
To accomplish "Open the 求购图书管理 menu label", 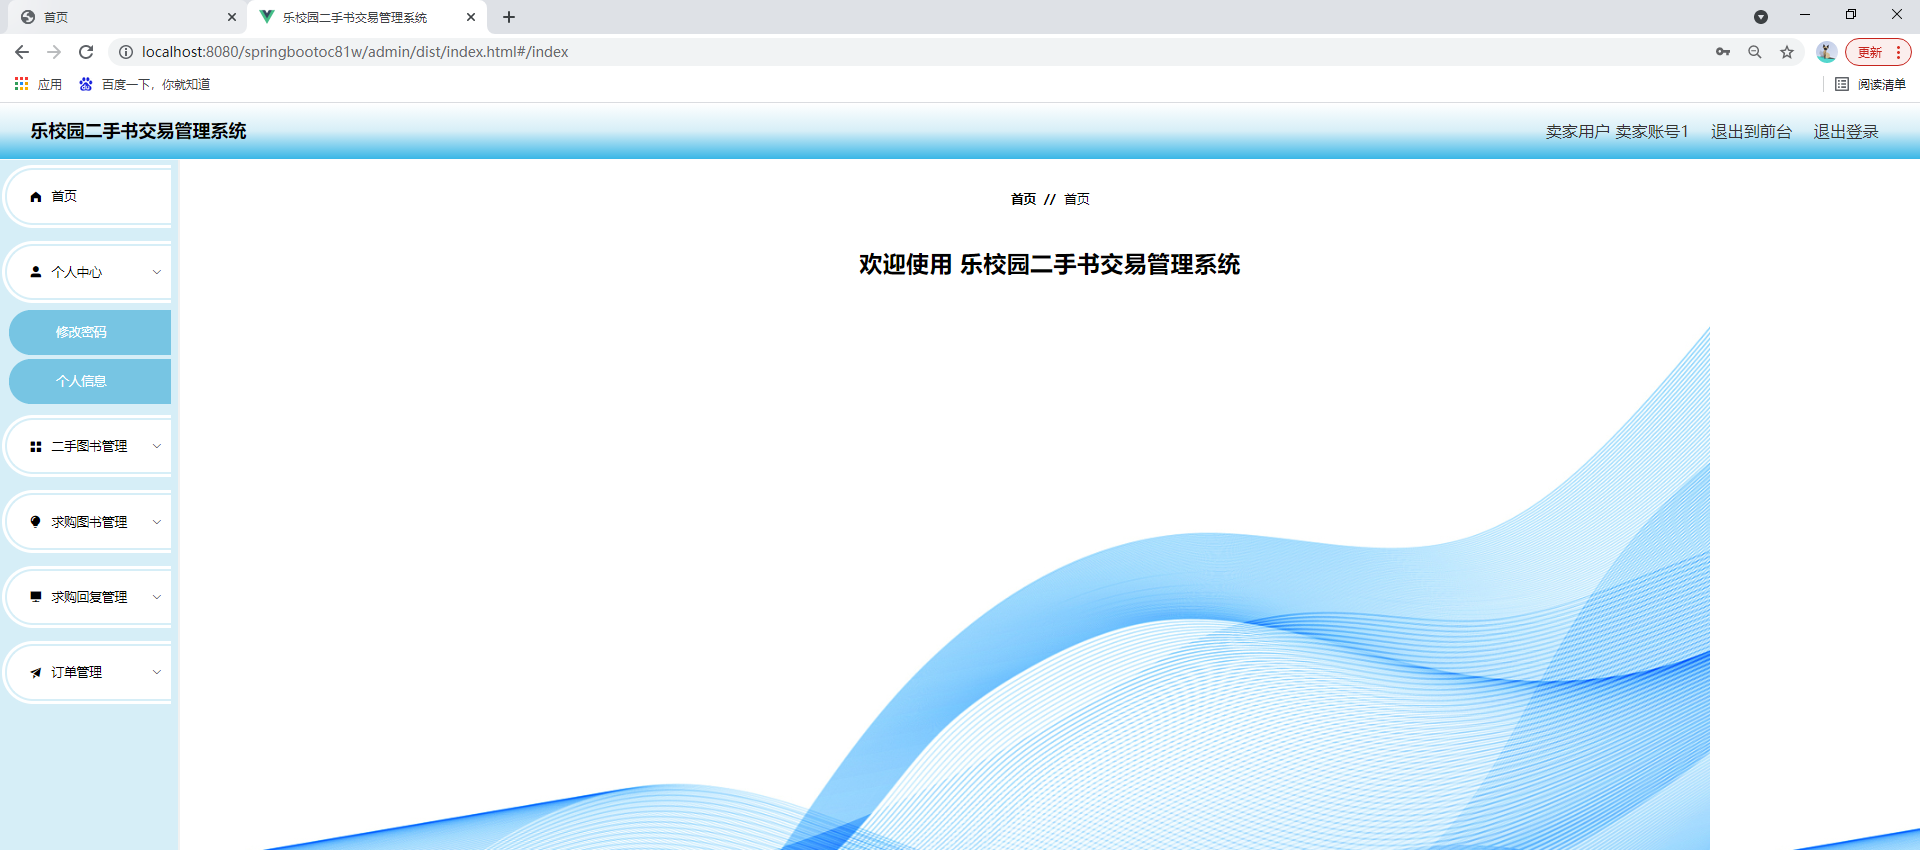I will pyautogui.click(x=89, y=522).
